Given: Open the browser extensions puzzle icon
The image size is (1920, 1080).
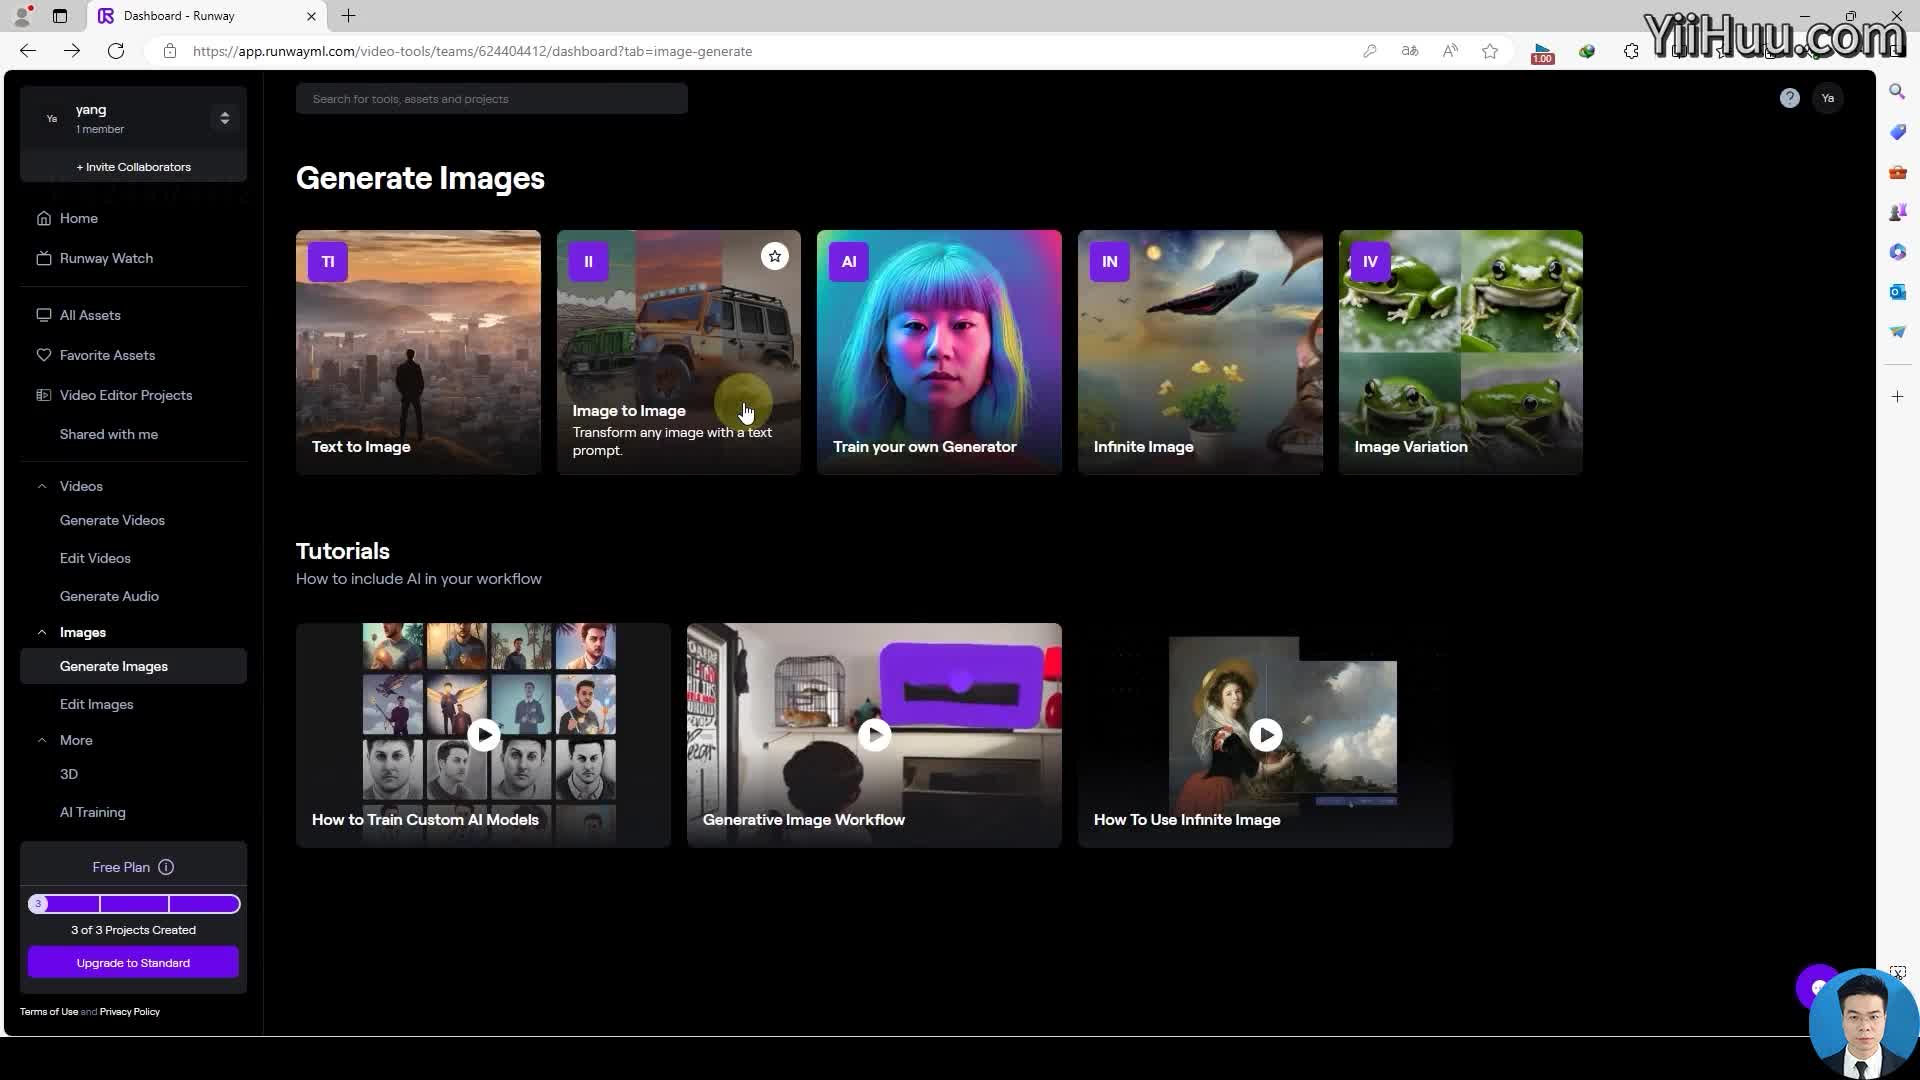Looking at the screenshot, I should (1631, 51).
